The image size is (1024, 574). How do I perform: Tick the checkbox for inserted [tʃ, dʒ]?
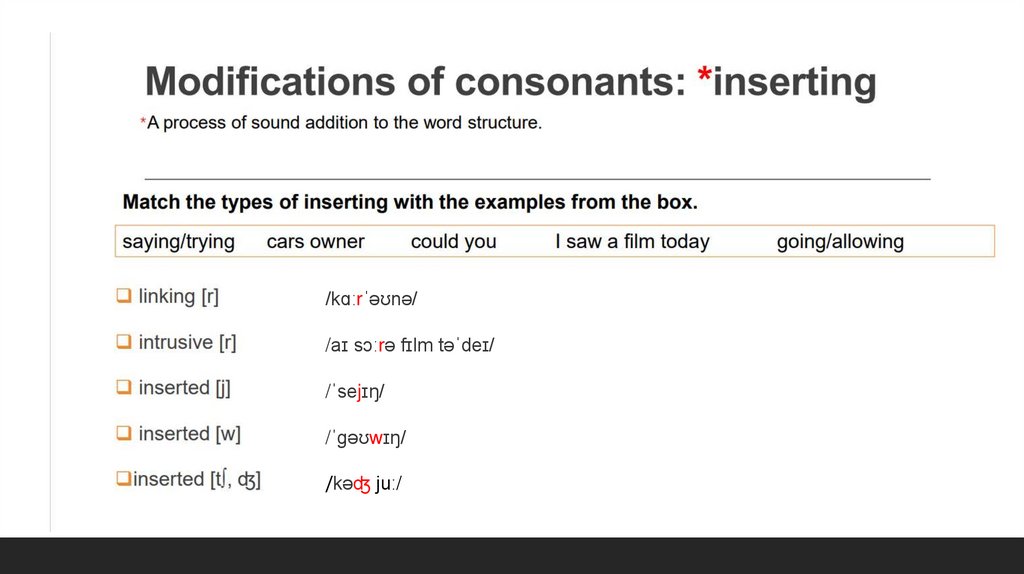(x=123, y=479)
